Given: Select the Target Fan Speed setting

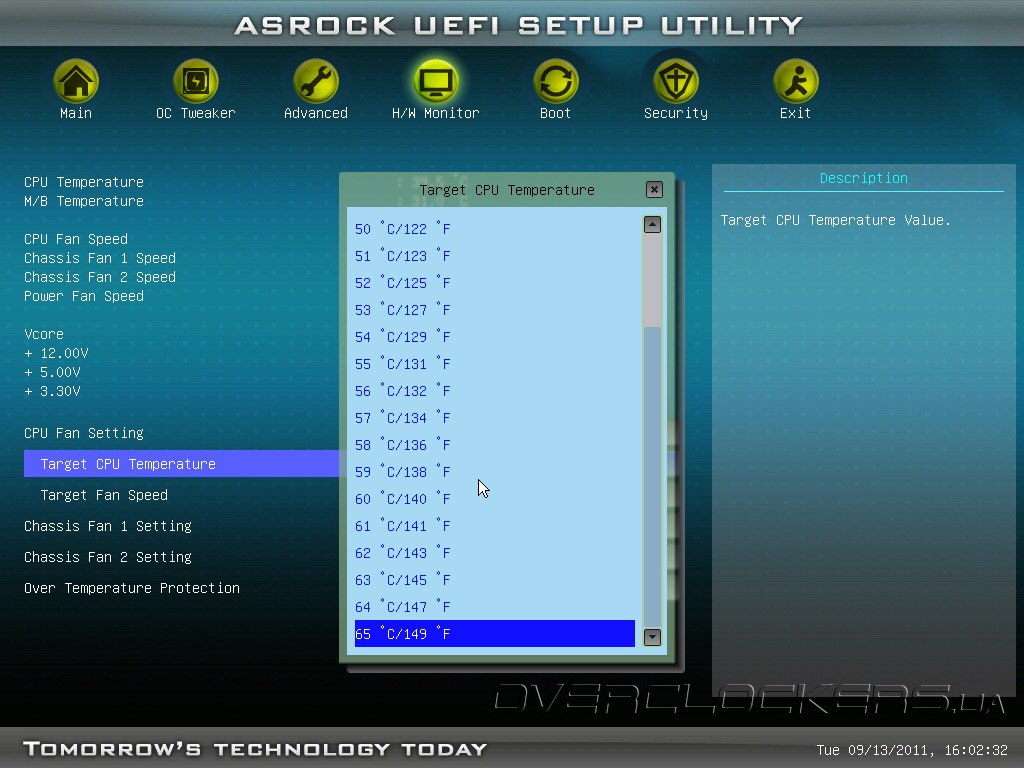Looking at the screenshot, I should (104, 495).
